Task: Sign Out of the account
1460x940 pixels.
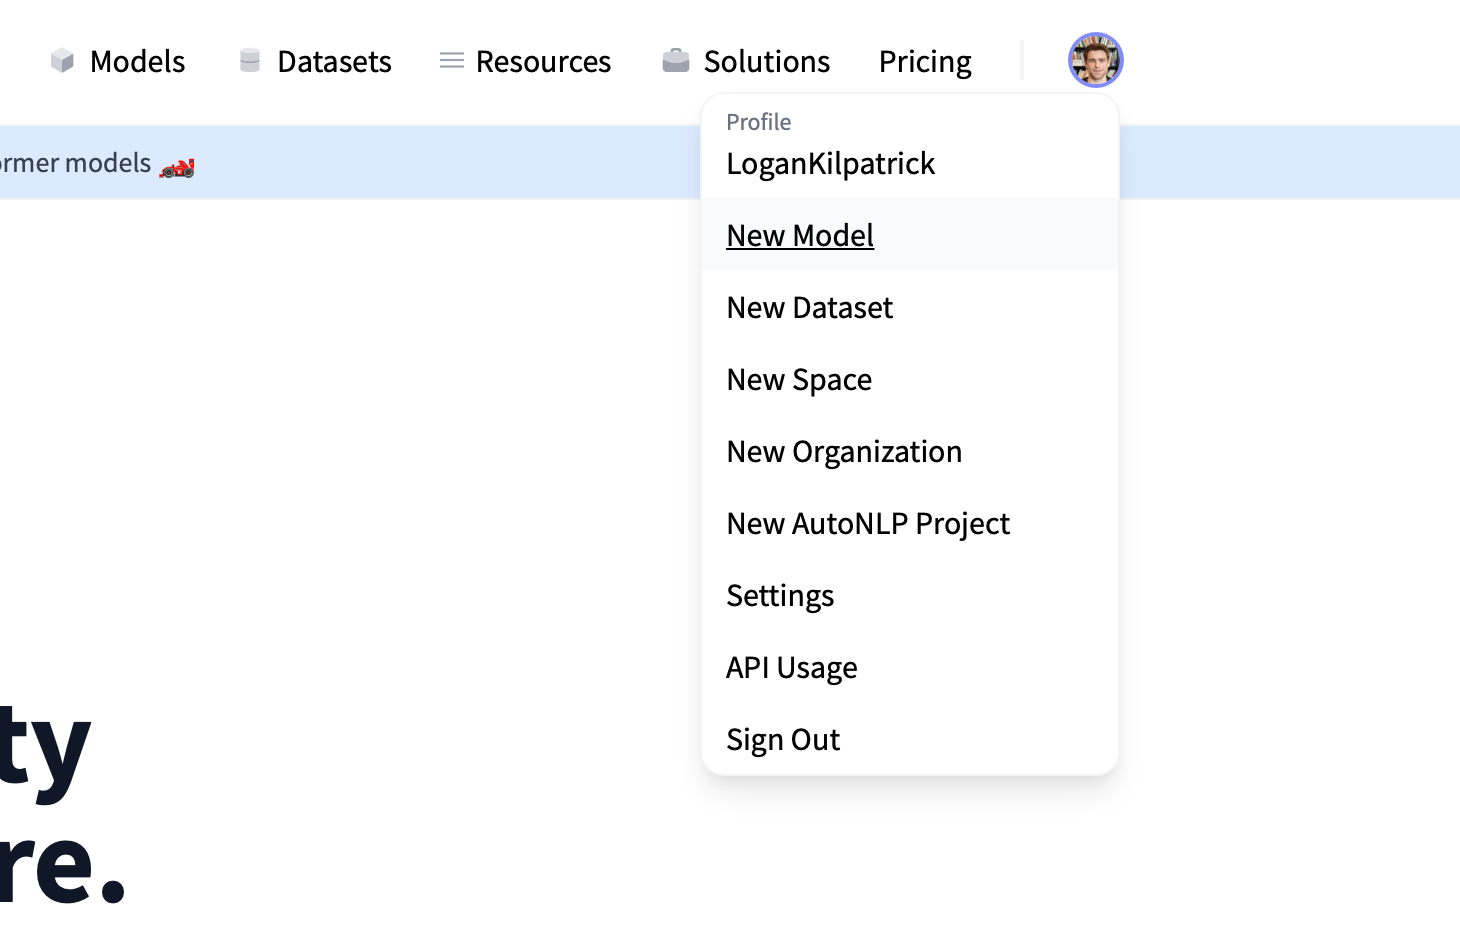Action: [x=783, y=739]
